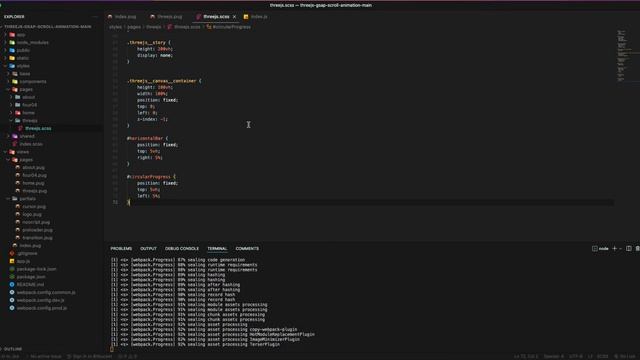Click the public folder icon
This screenshot has width=640, height=360.
[x=12, y=50]
